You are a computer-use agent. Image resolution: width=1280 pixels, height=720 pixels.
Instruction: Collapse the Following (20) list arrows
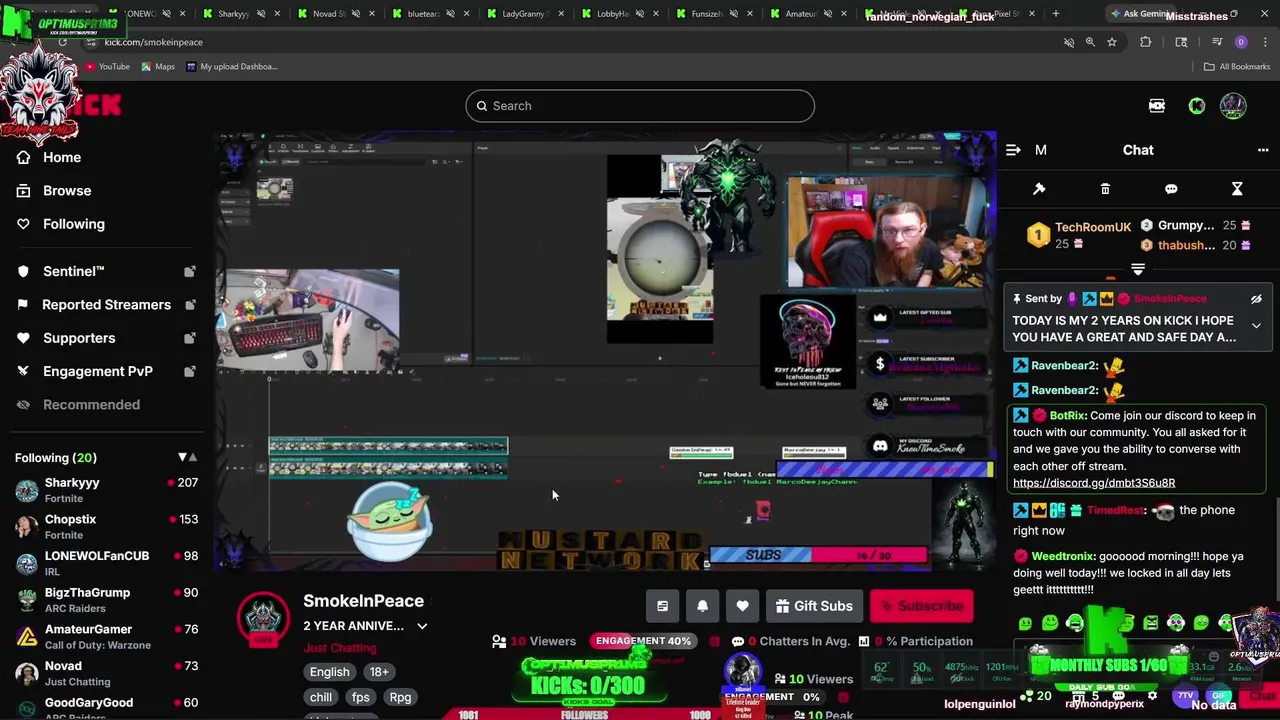tap(187, 457)
